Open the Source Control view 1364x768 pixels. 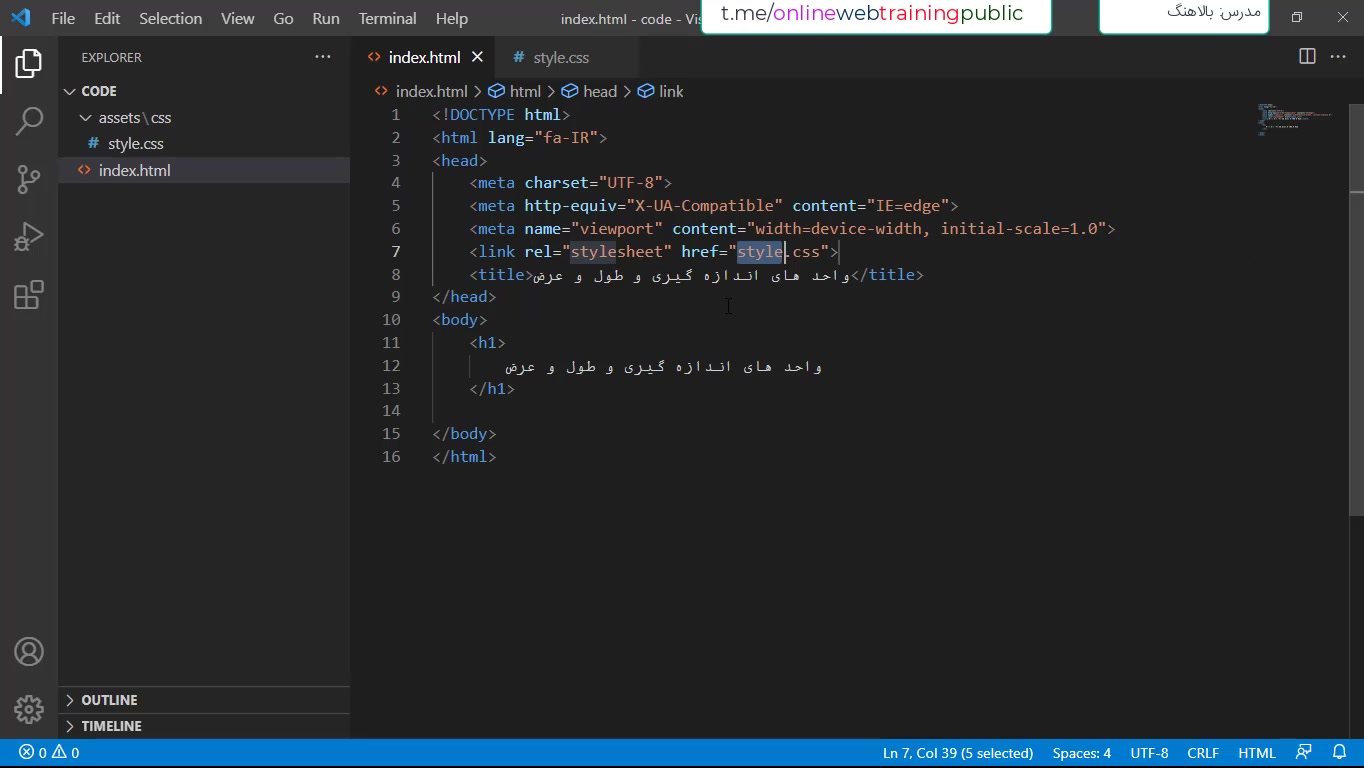pyautogui.click(x=29, y=180)
